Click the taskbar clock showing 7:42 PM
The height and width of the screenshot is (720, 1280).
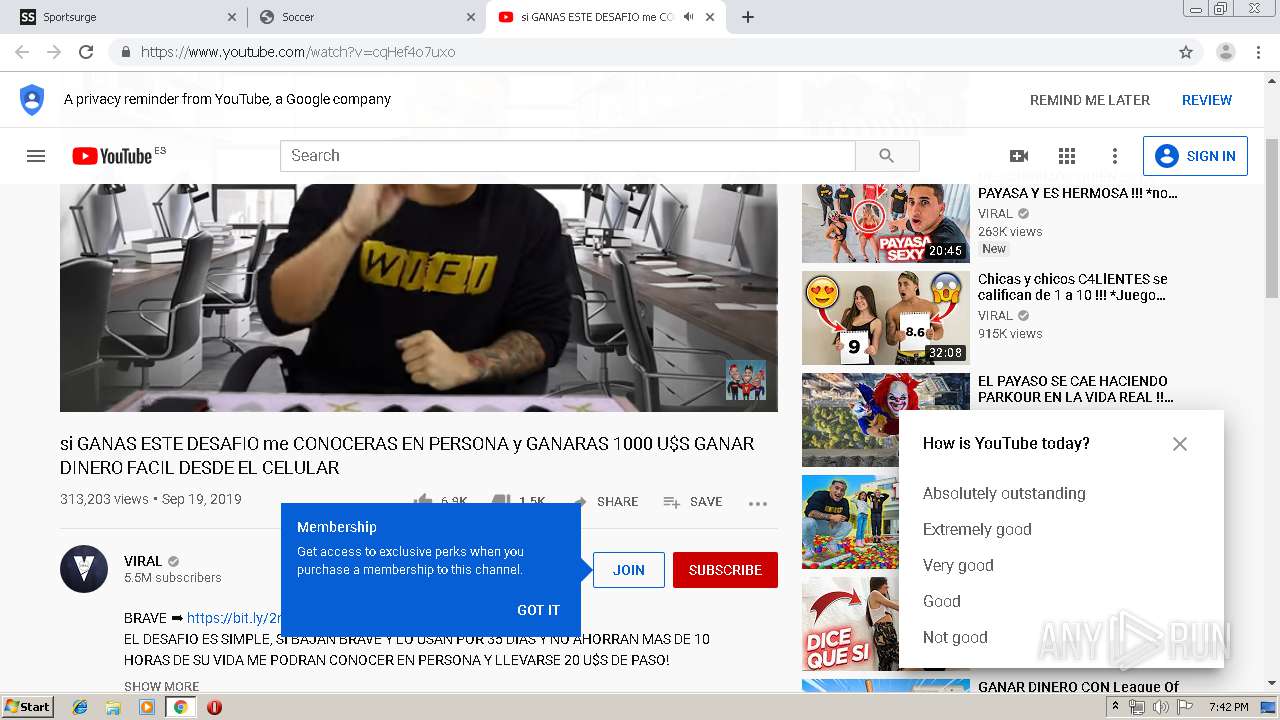1228,707
